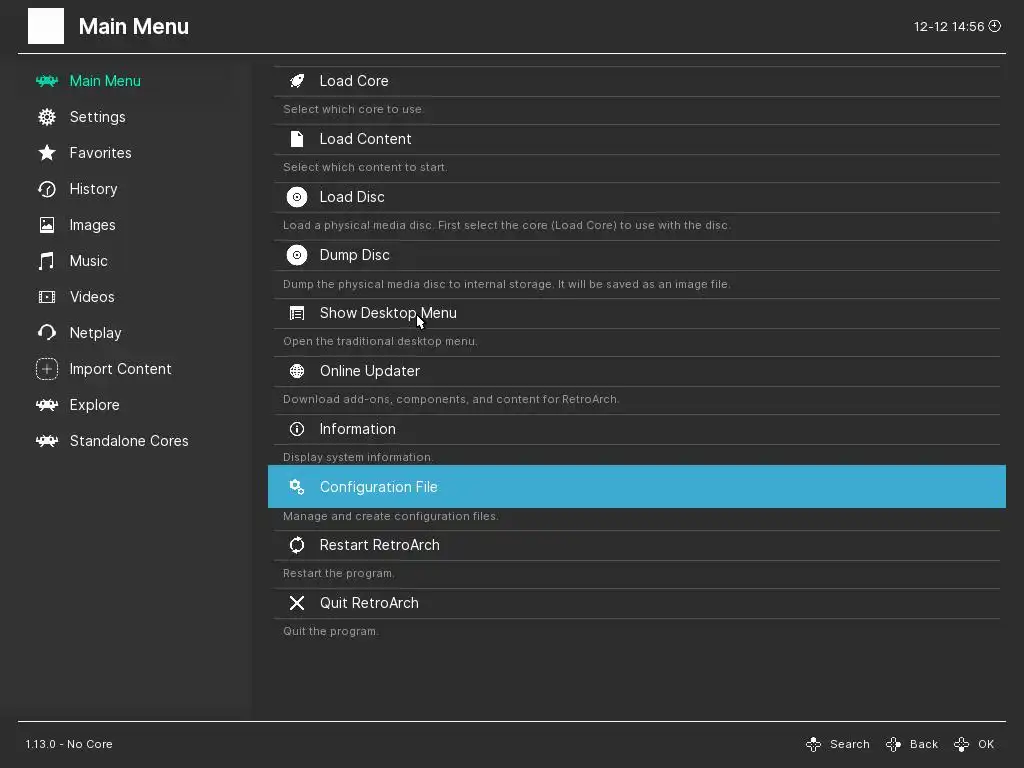Click the star icon for Favorites
Image resolution: width=1024 pixels, height=768 pixels.
click(x=47, y=153)
